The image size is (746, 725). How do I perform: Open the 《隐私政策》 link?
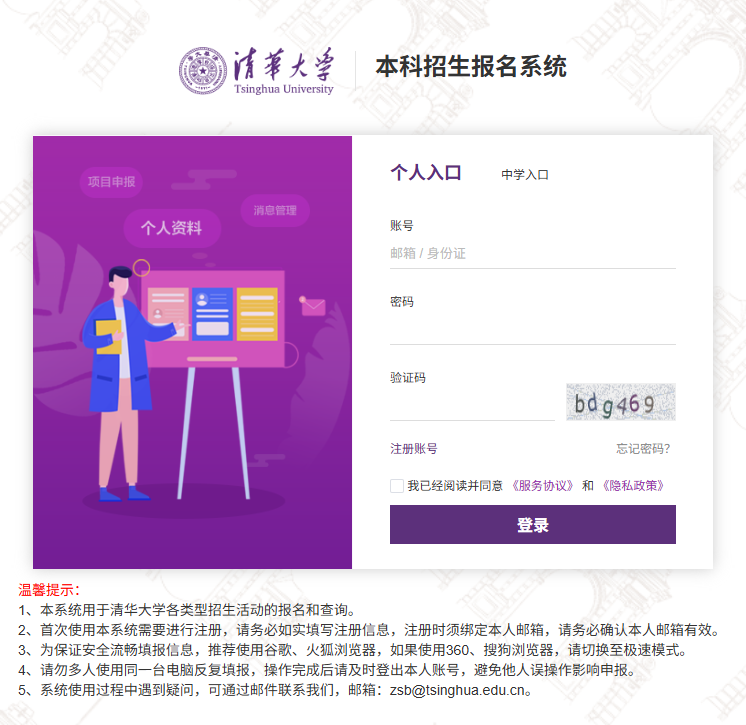633,486
